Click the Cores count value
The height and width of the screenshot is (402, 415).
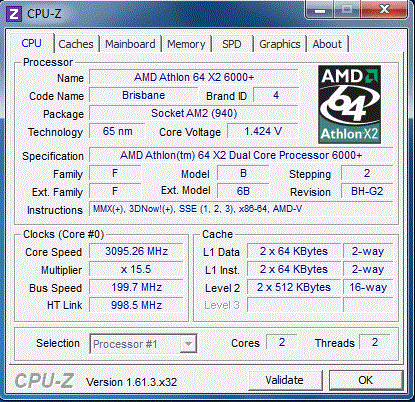[282, 342]
